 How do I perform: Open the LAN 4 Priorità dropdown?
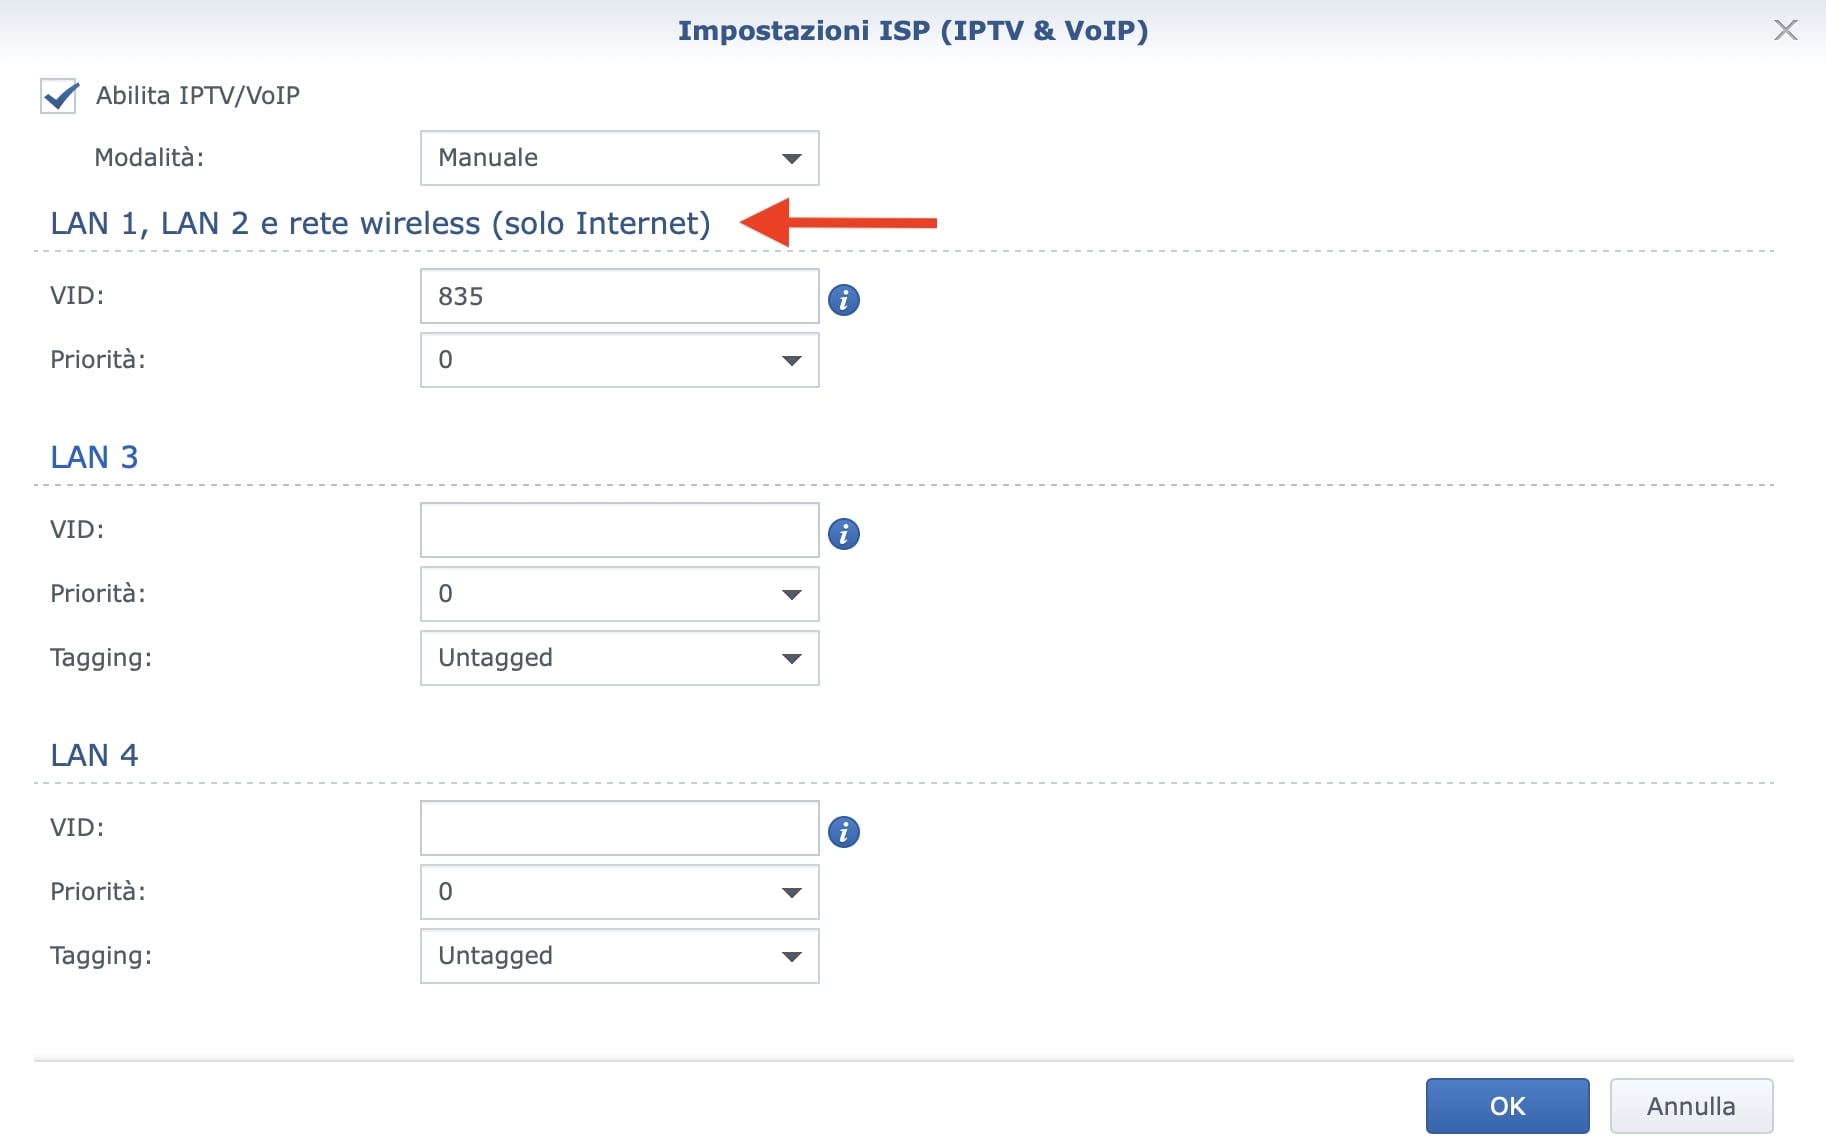coord(619,892)
